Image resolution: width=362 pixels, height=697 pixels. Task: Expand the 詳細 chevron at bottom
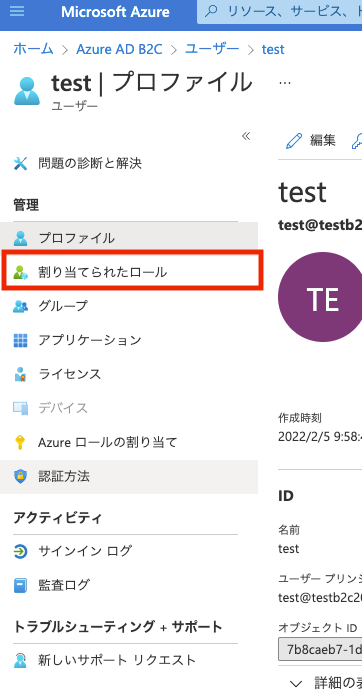296,684
